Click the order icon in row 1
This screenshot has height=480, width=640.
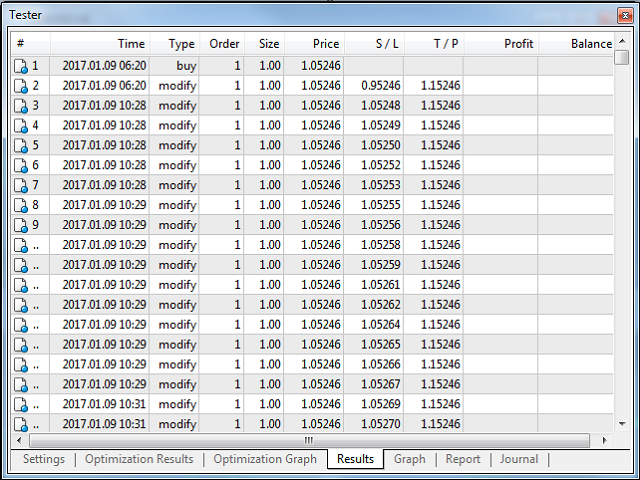point(21,66)
